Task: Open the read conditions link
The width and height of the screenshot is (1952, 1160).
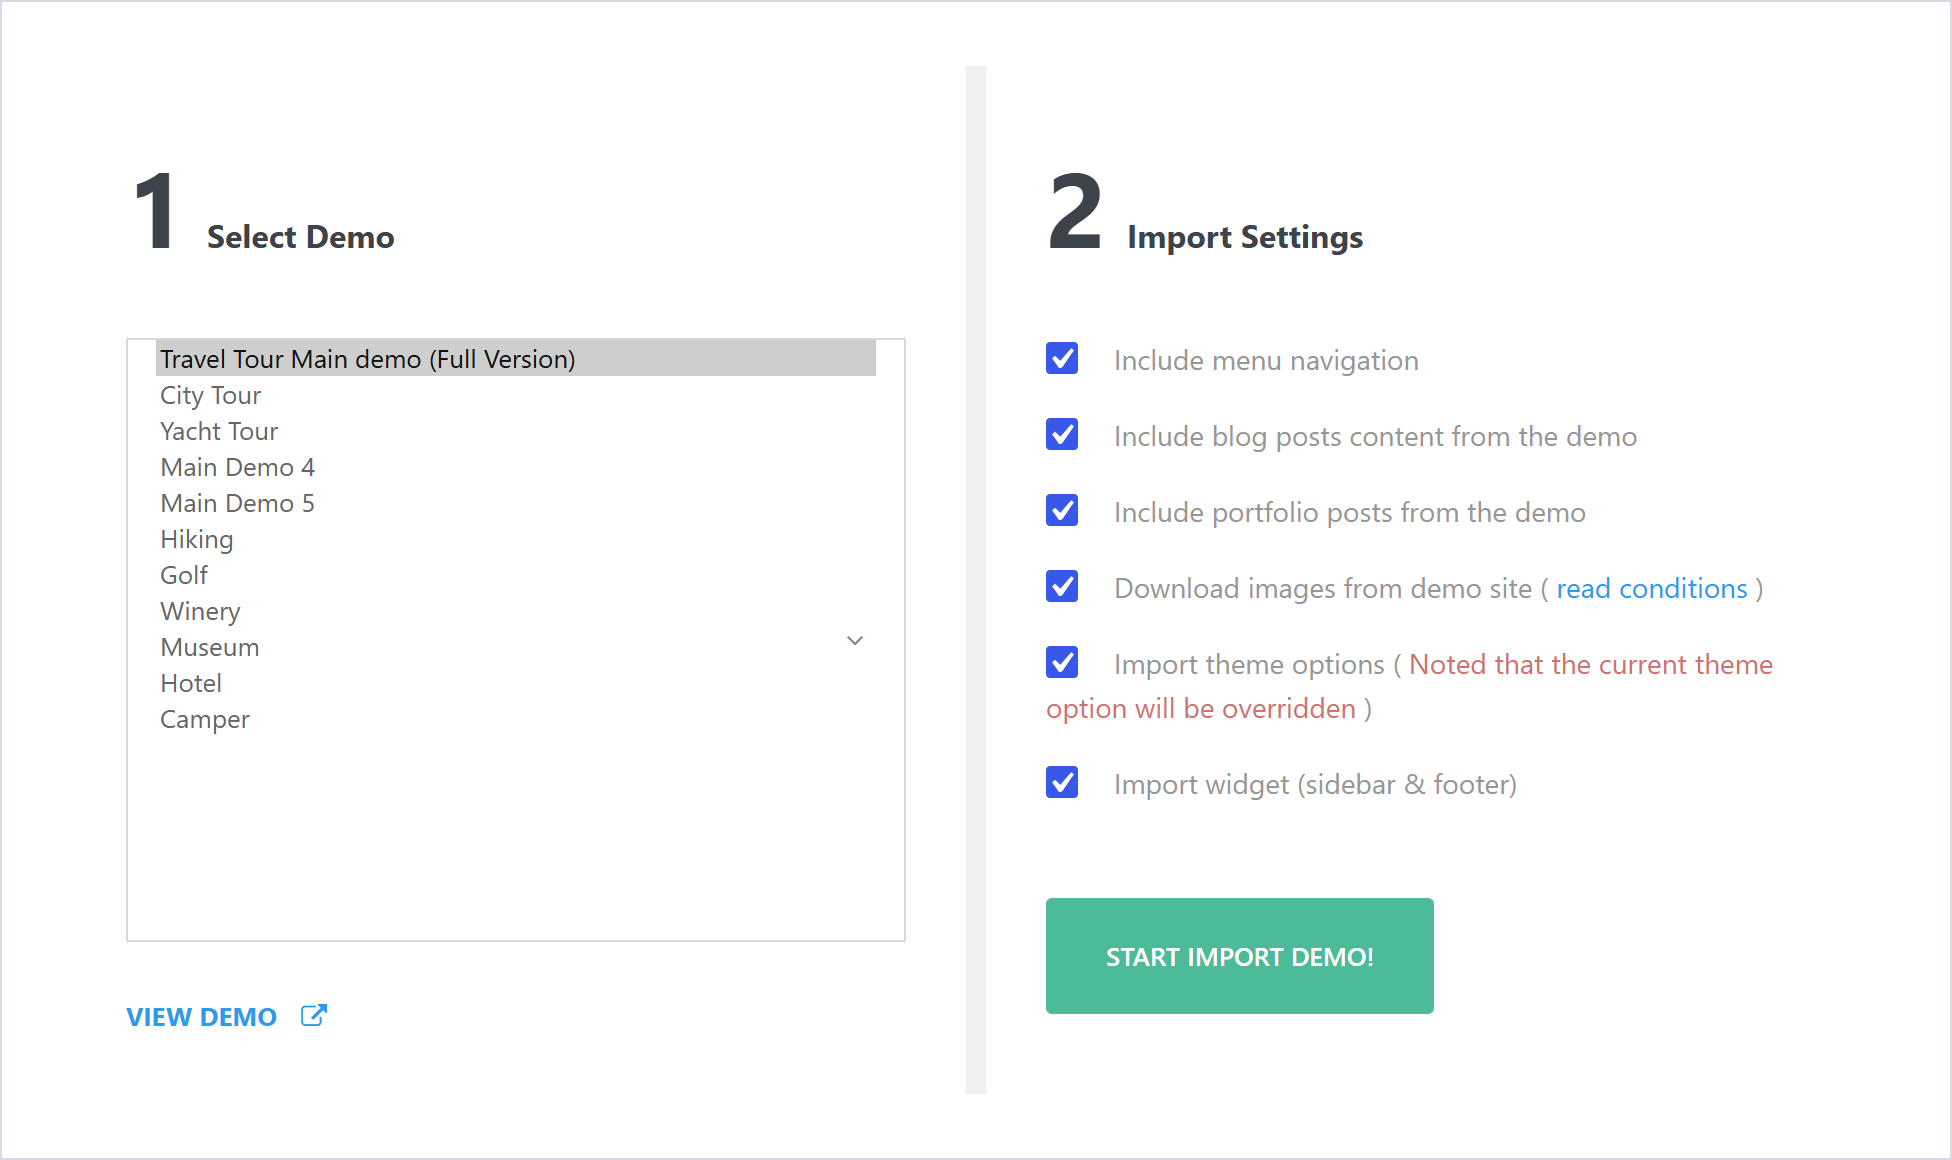Action: [1651, 588]
